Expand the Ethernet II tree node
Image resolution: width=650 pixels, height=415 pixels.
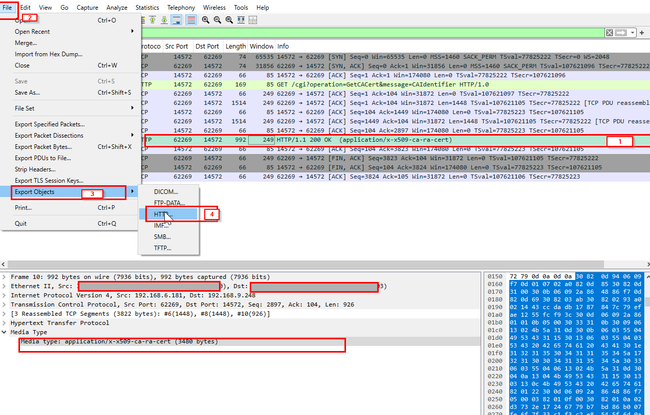pos(4,286)
